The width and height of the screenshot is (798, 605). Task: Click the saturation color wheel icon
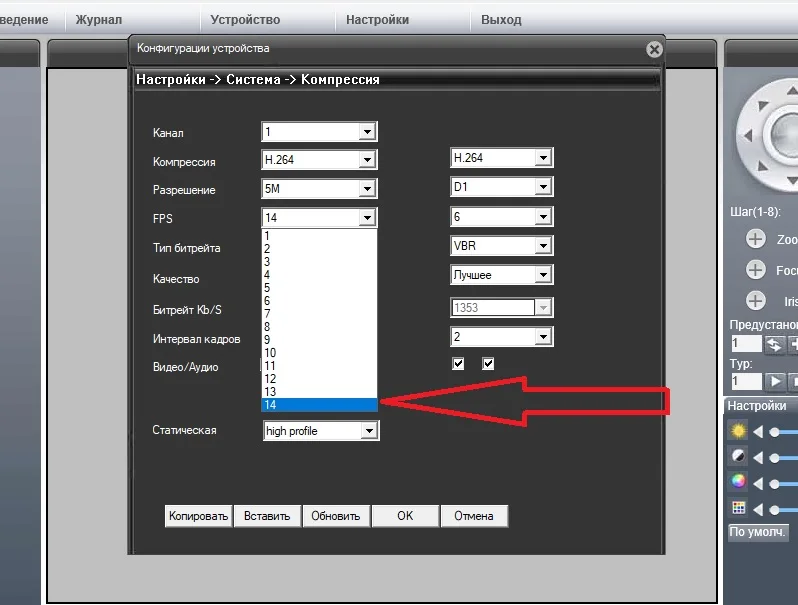(x=738, y=481)
